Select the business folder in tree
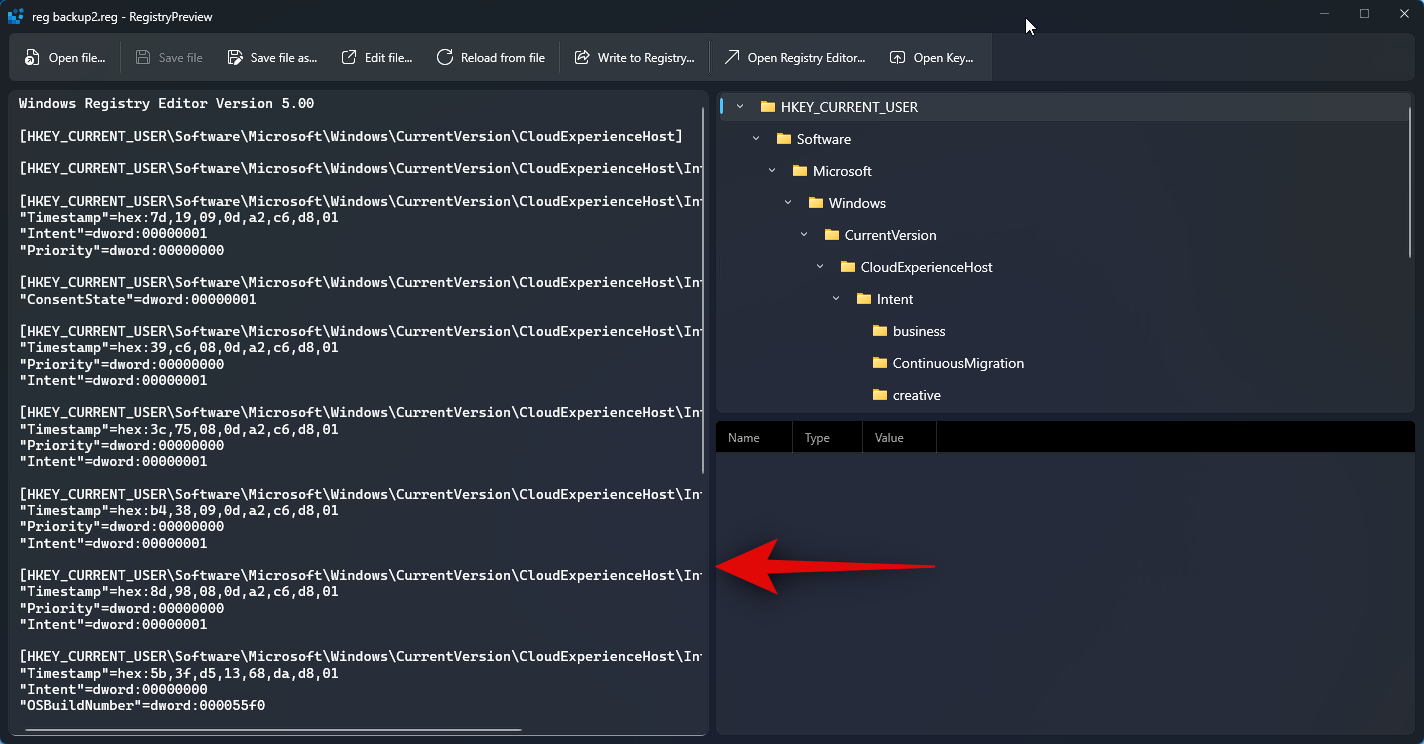Screen dimensions: 1424x744 coord(918,331)
